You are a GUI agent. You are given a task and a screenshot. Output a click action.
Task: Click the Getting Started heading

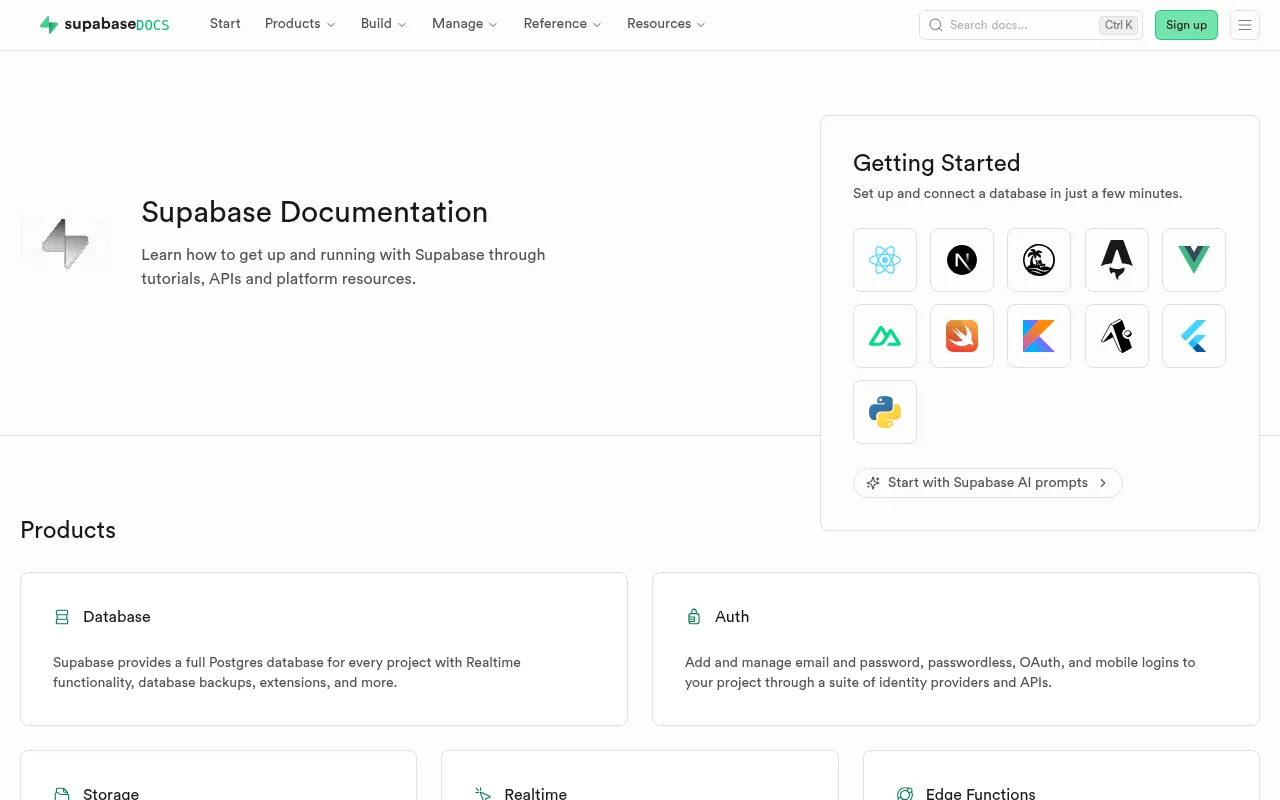936,163
